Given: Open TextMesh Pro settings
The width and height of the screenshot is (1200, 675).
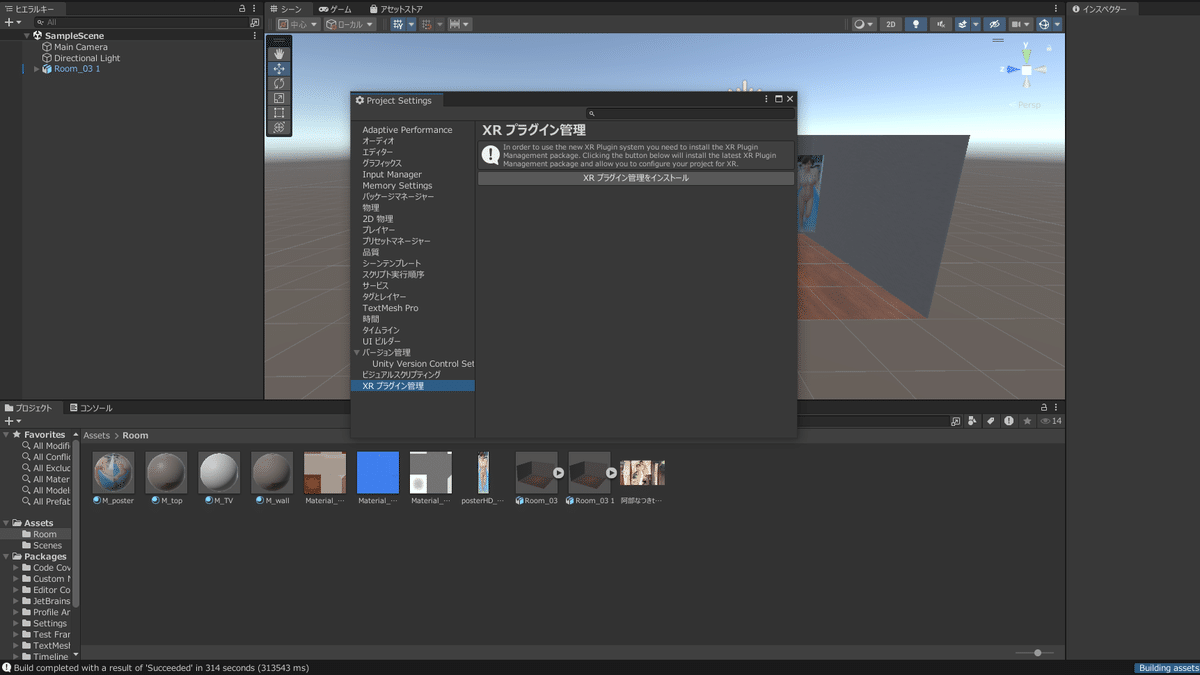Looking at the screenshot, I should click(390, 308).
